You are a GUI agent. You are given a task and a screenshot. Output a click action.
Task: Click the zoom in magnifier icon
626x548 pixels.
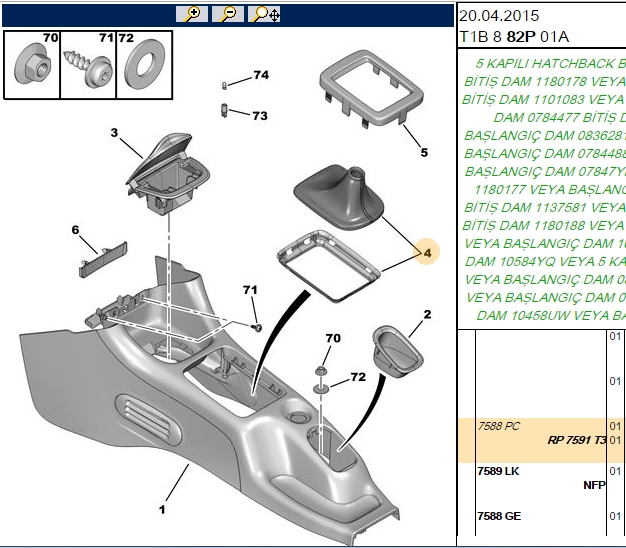pyautogui.click(x=192, y=14)
